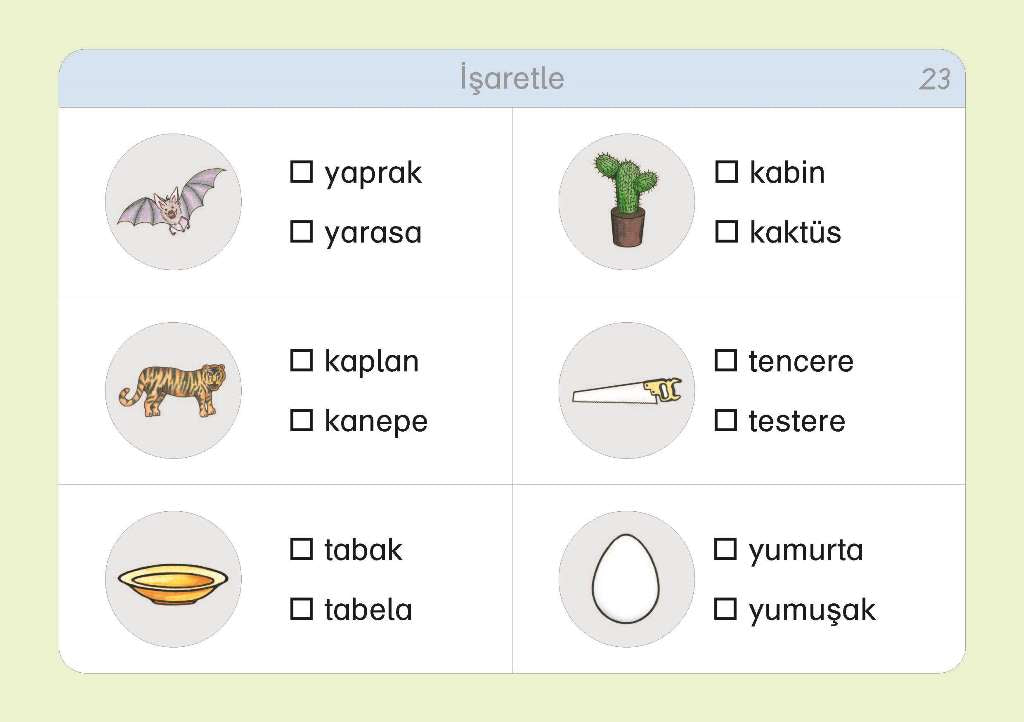Check the testere box
Viewport: 1024px width, 722px height.
pyautogui.click(x=726, y=421)
